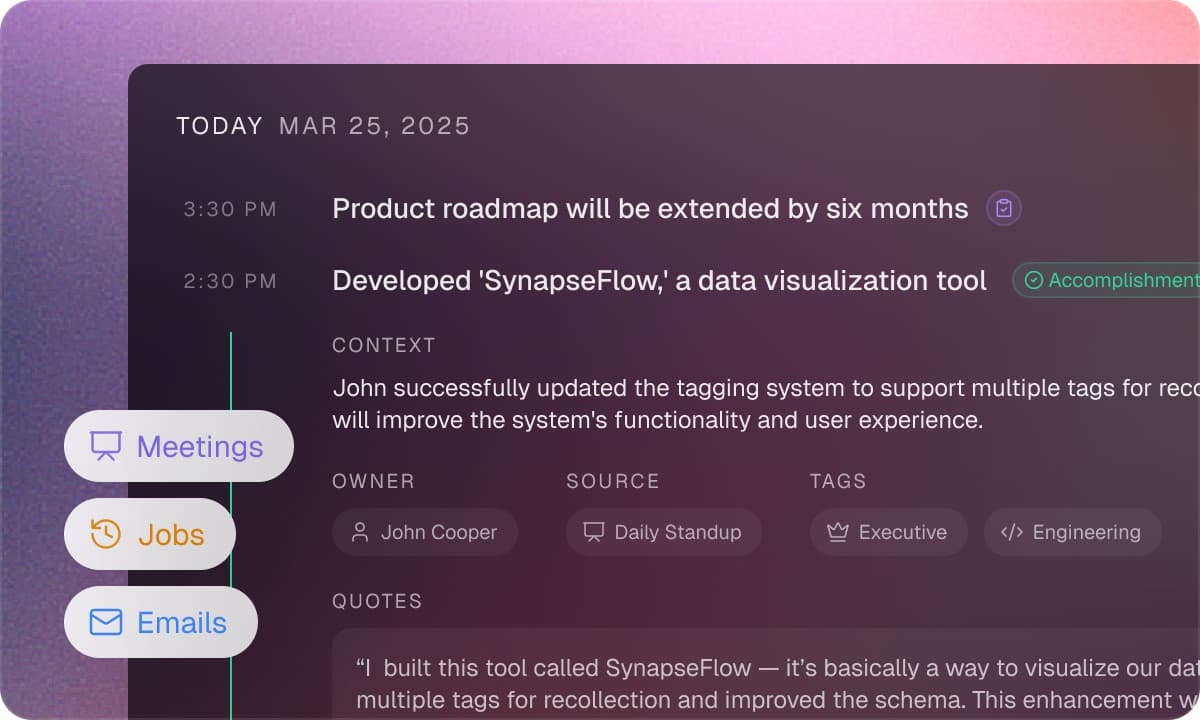The height and width of the screenshot is (720, 1200).
Task: Switch to the Jobs view
Action: [150, 534]
